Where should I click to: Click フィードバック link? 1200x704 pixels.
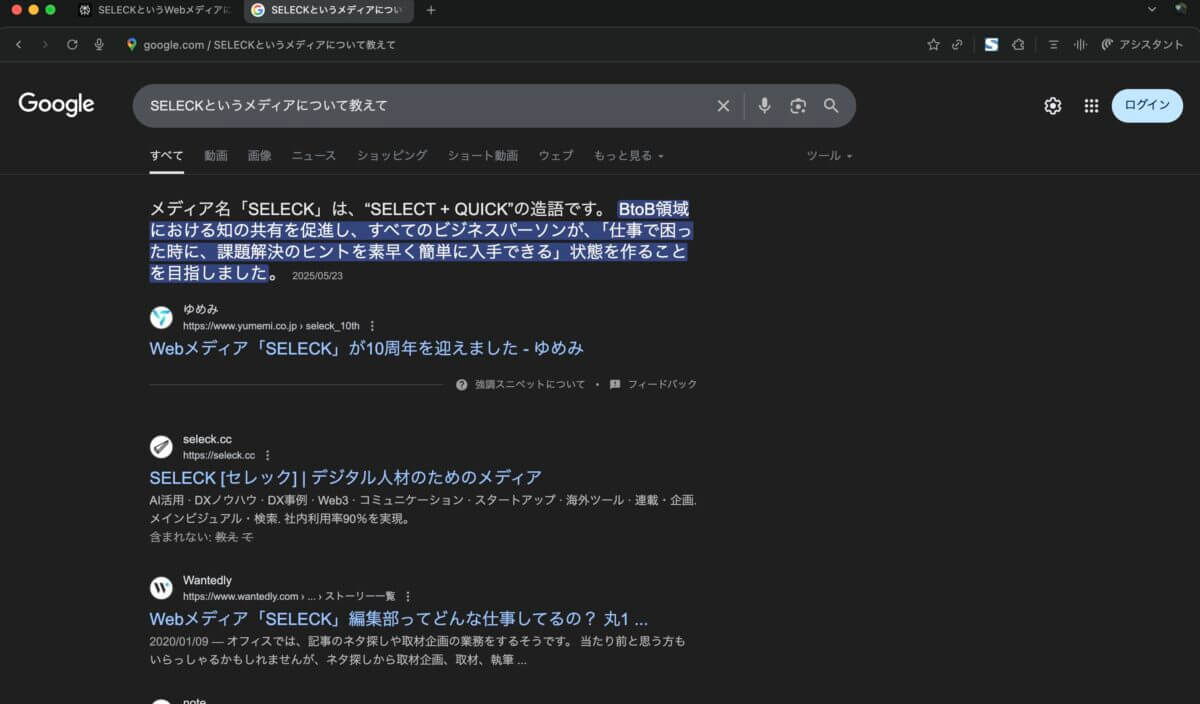pyautogui.click(x=654, y=384)
